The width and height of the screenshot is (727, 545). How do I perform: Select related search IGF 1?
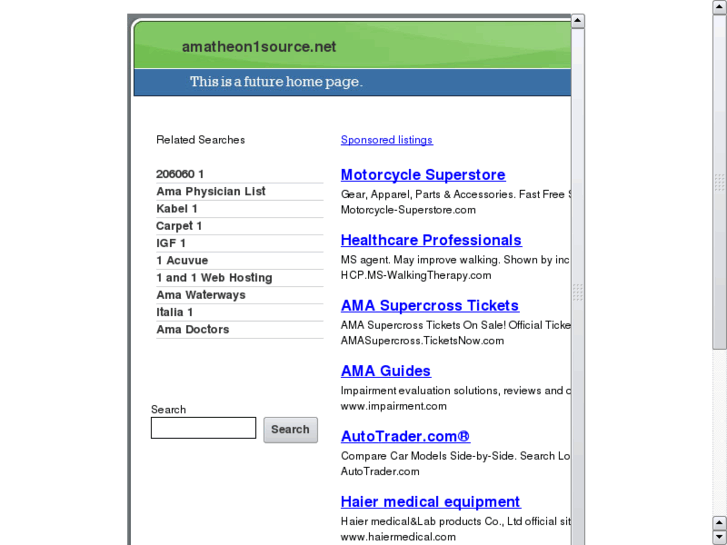point(171,243)
